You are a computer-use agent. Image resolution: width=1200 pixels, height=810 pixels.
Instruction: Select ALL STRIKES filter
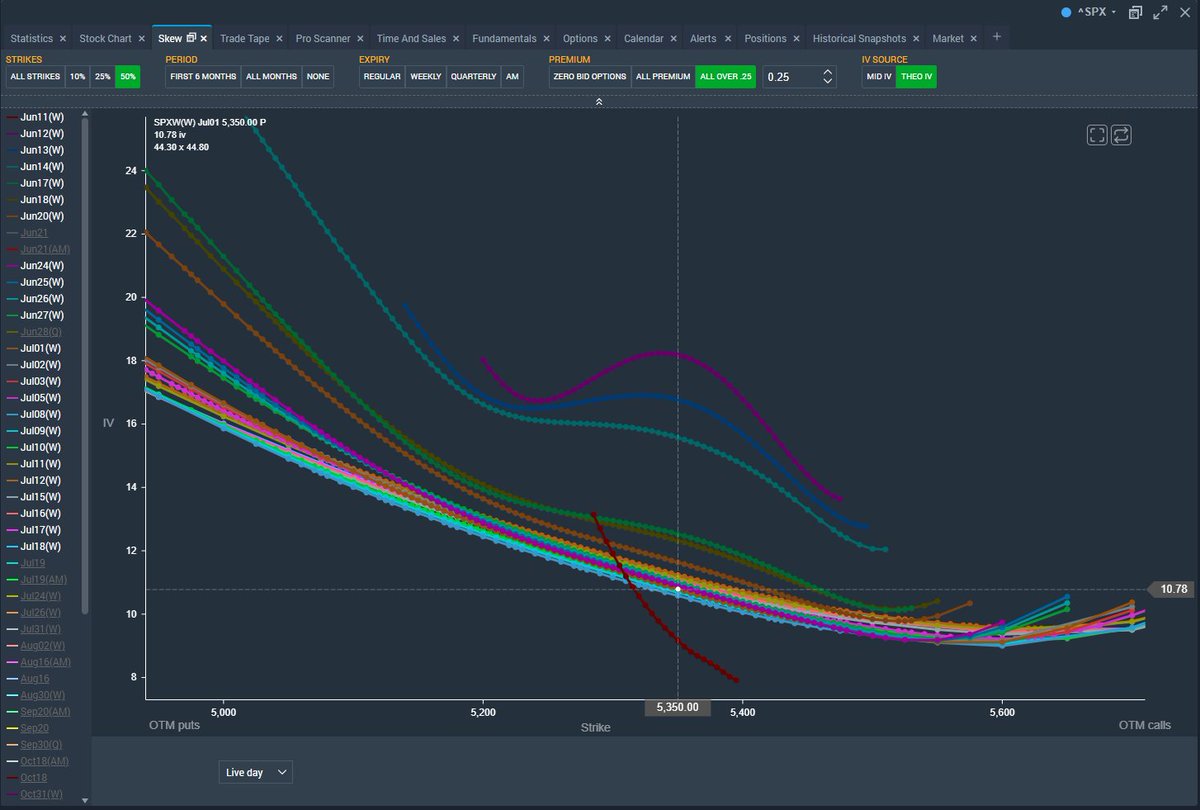click(x=35, y=77)
